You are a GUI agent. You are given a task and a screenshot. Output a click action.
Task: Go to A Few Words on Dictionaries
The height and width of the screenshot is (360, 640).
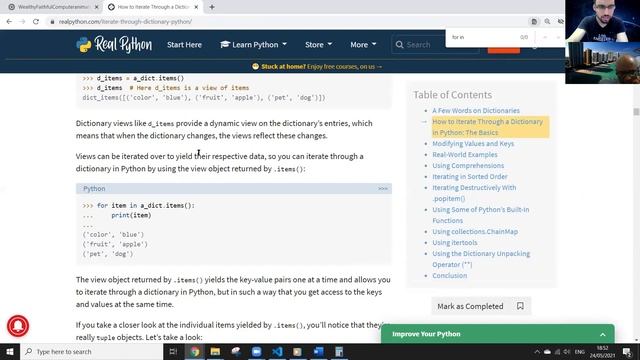476,111
